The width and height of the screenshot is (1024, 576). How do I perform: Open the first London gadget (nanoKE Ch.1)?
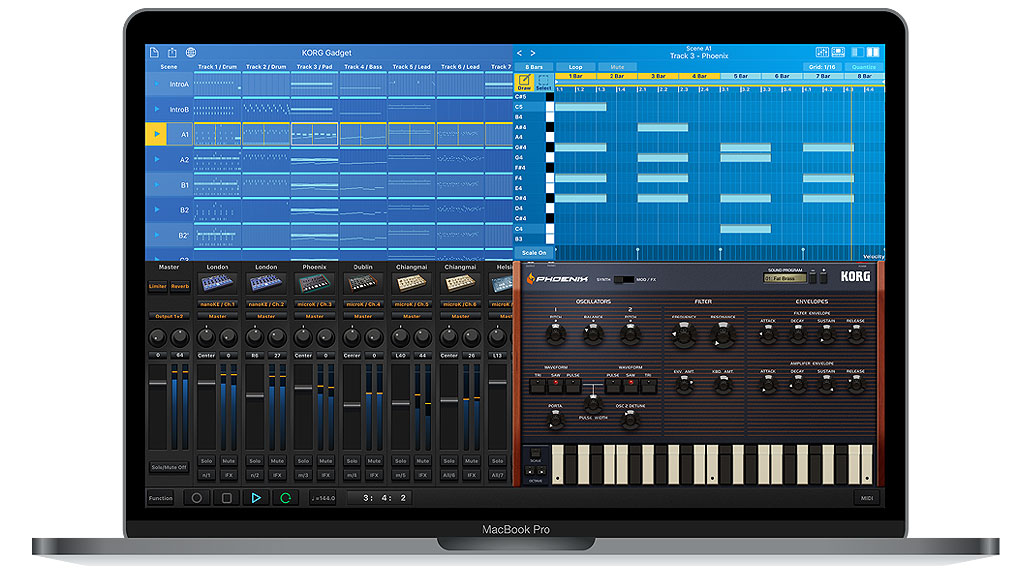[217, 283]
